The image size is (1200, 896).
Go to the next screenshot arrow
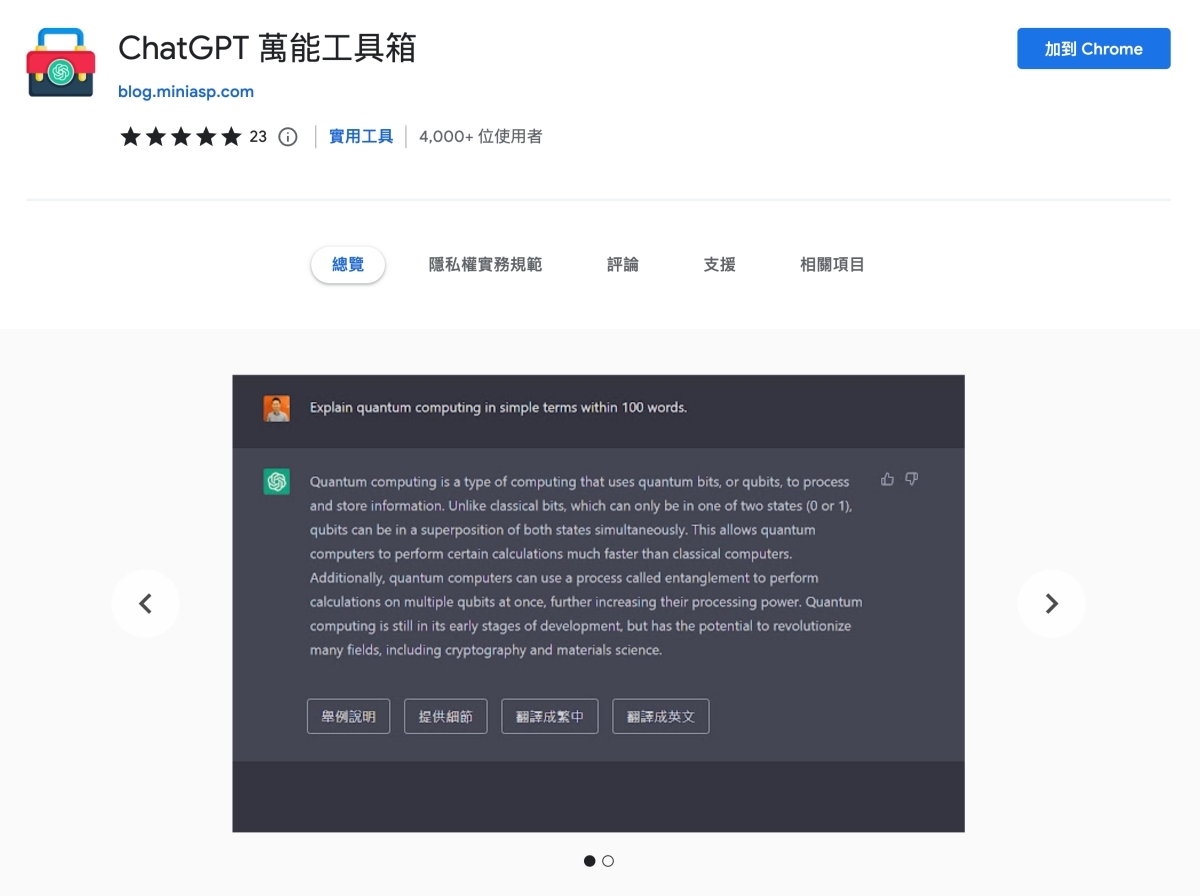(1051, 603)
